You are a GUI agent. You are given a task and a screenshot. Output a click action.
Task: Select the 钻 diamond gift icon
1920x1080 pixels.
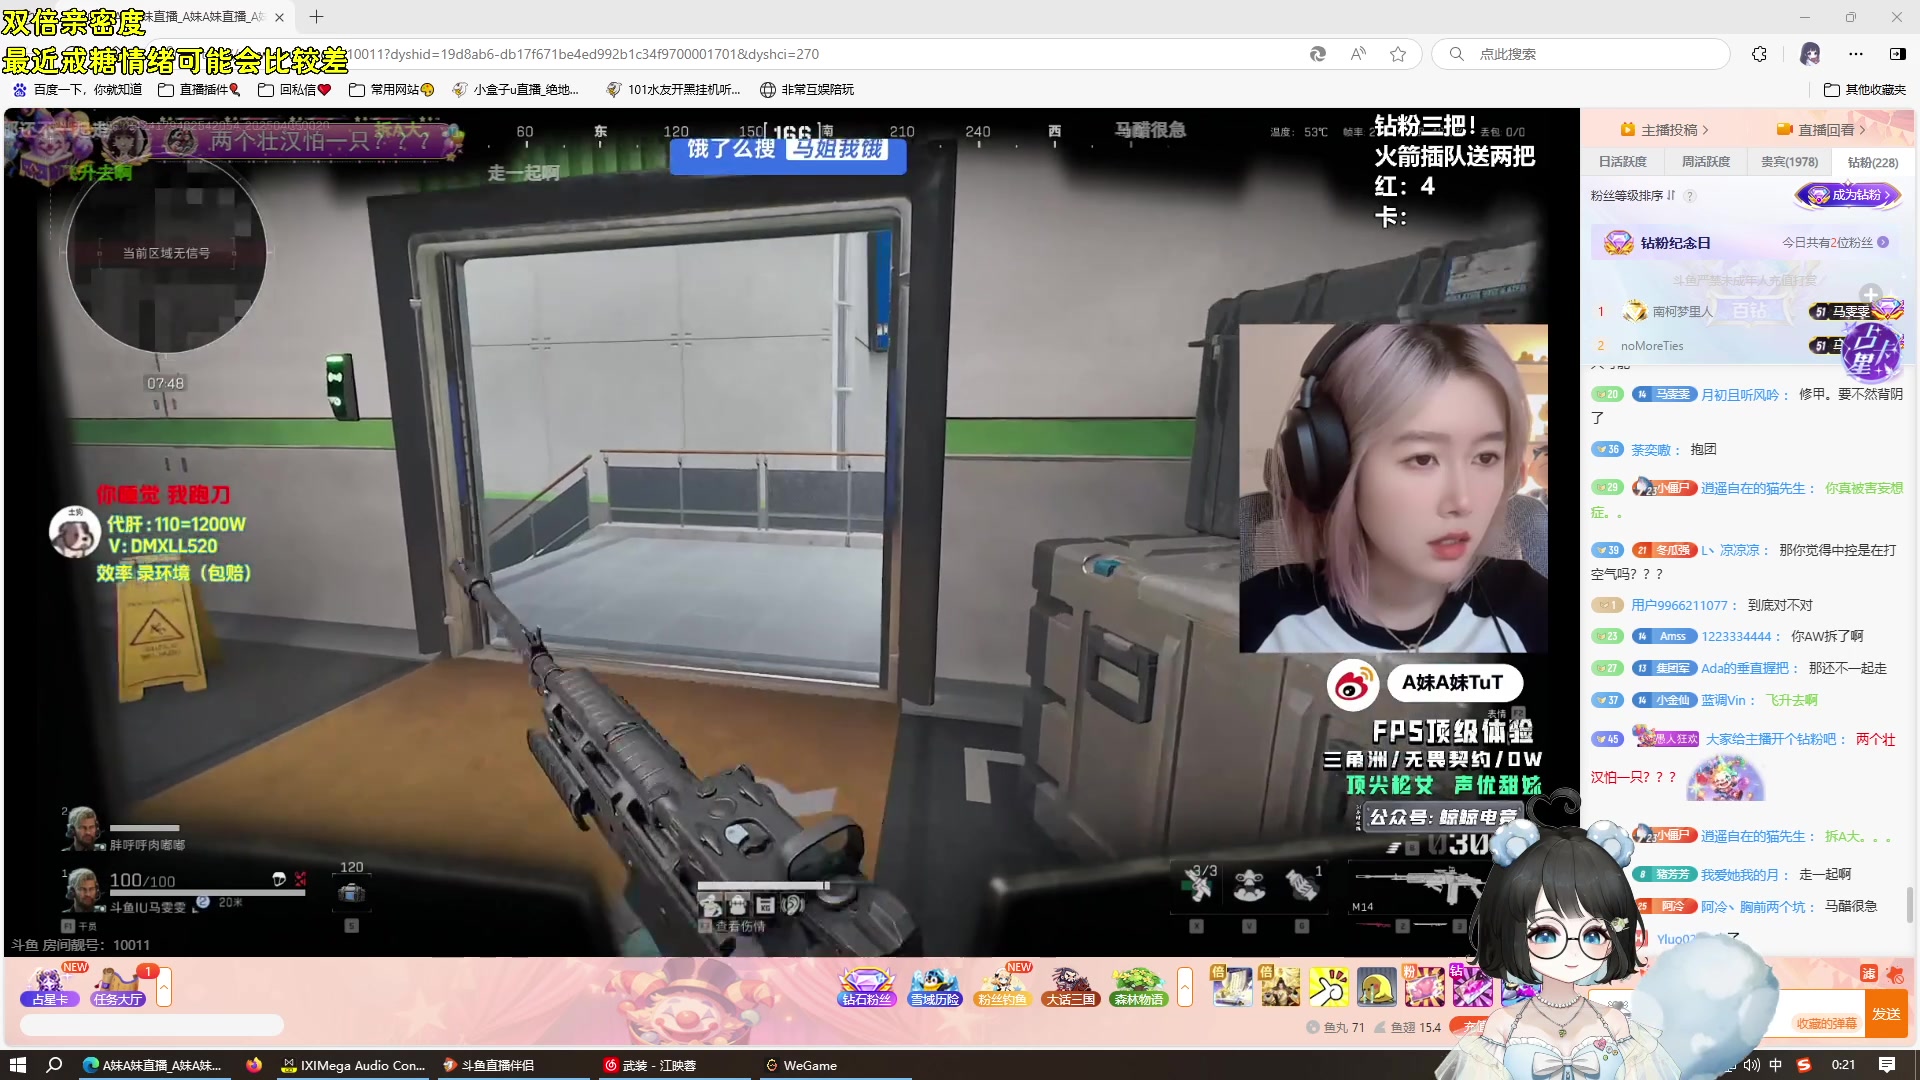point(1471,987)
